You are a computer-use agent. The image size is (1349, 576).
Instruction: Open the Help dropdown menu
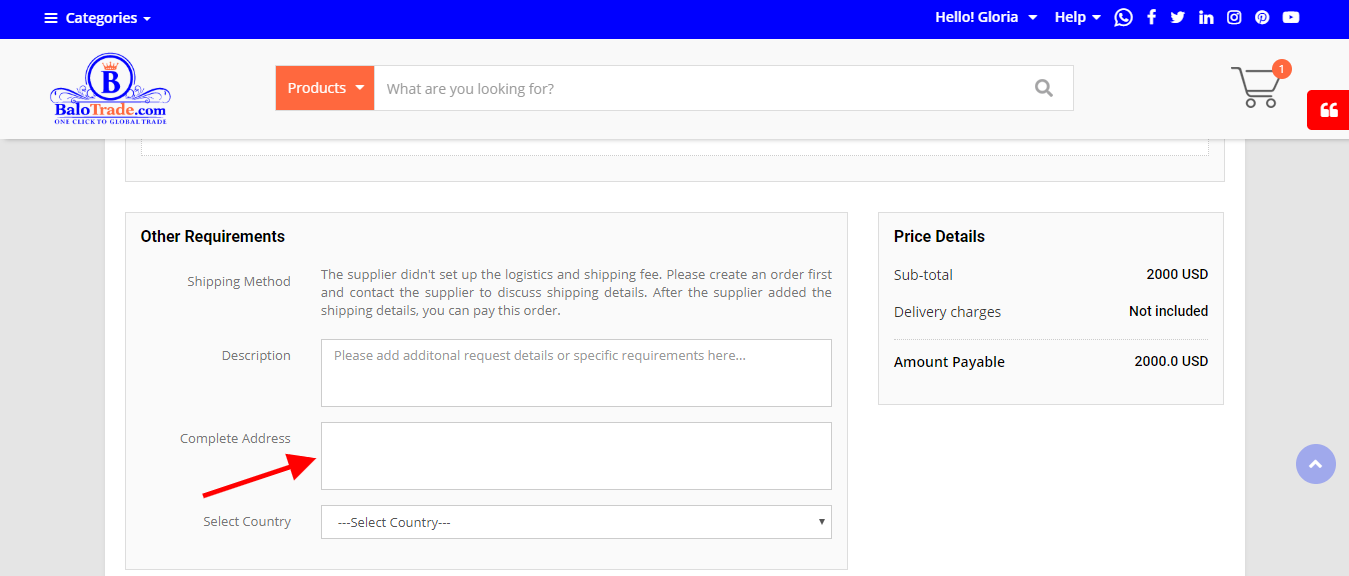(1077, 17)
